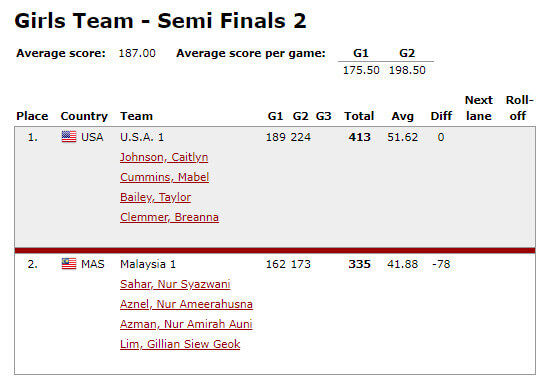Click the USA flag icon
Viewport: 544px width, 383px height.
(x=69, y=137)
